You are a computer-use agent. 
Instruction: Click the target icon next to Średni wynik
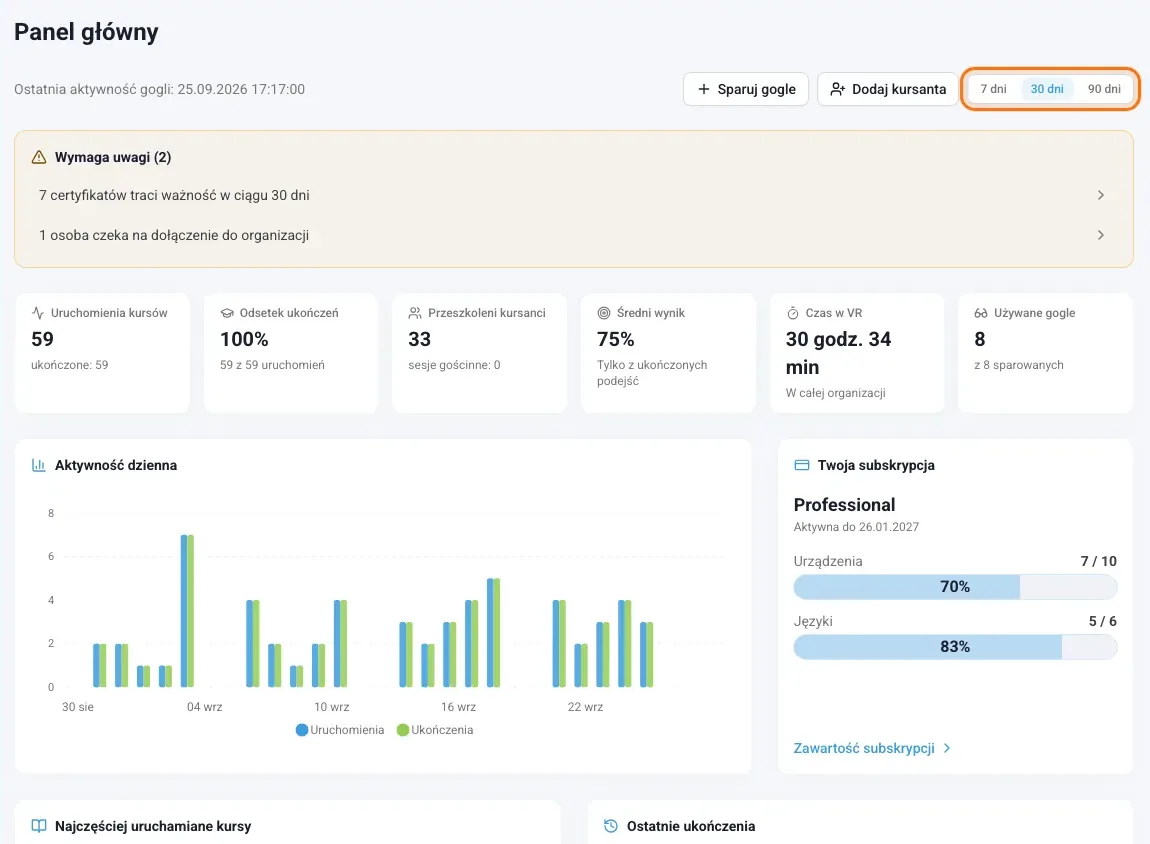pos(604,313)
